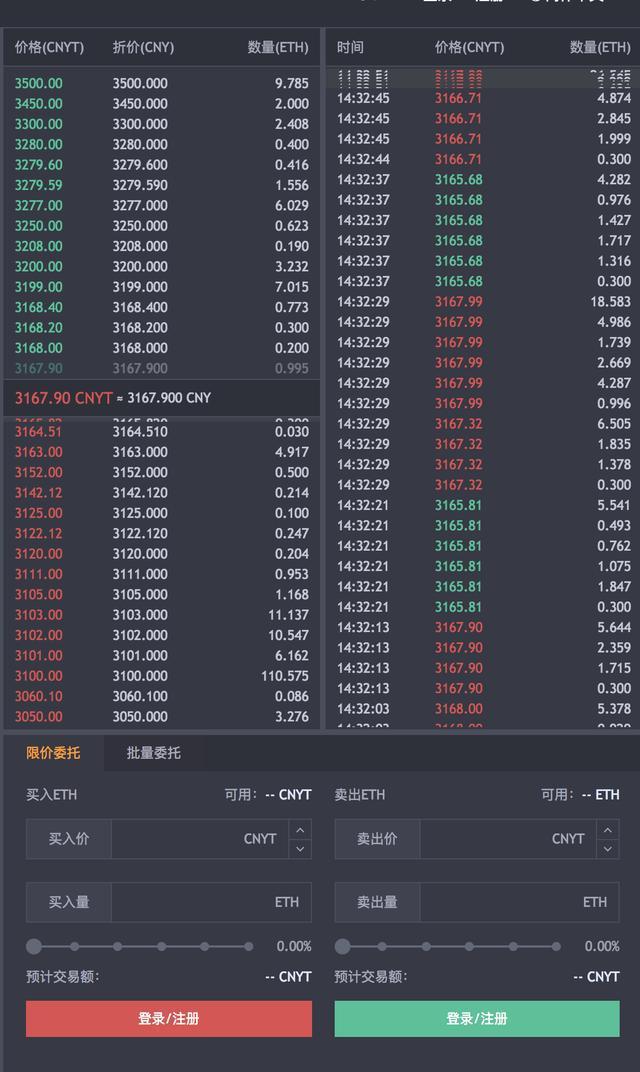Viewport: 640px width, 1072px height.
Task: Focus the 买入量 ETH input field
Action: [x=211, y=902]
